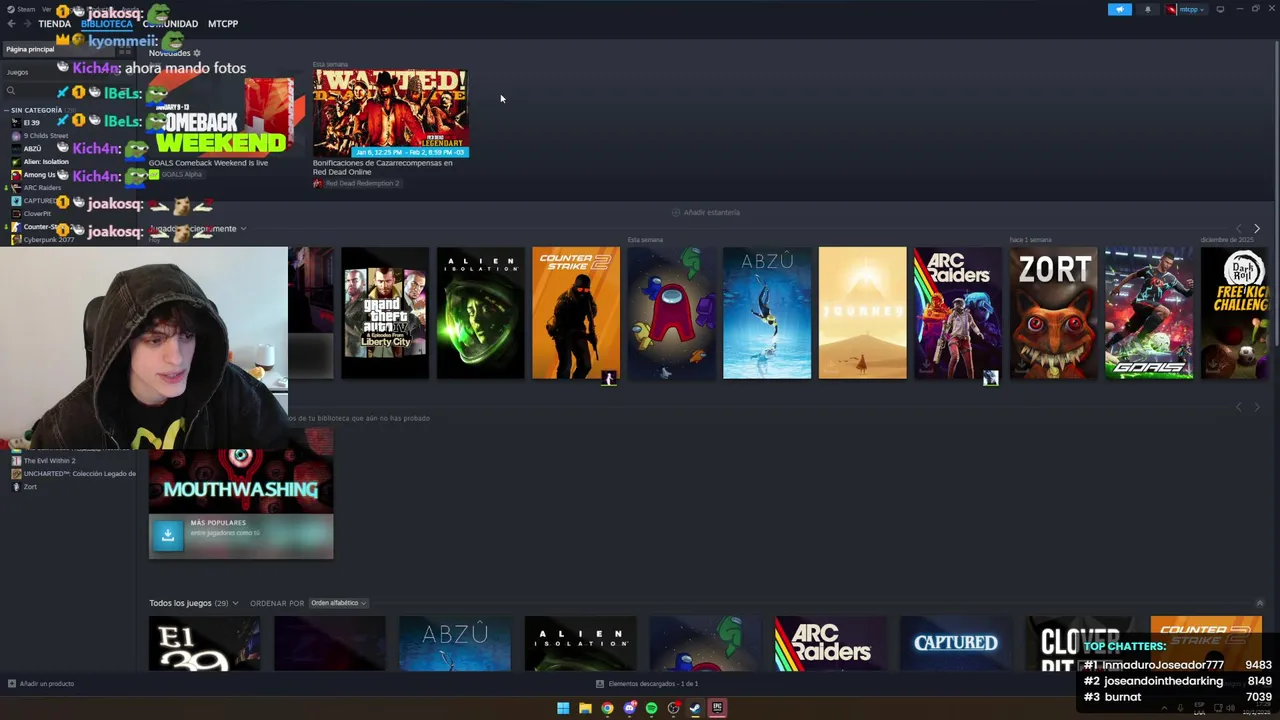Open the Free Kick Challenge cover

1234,313
